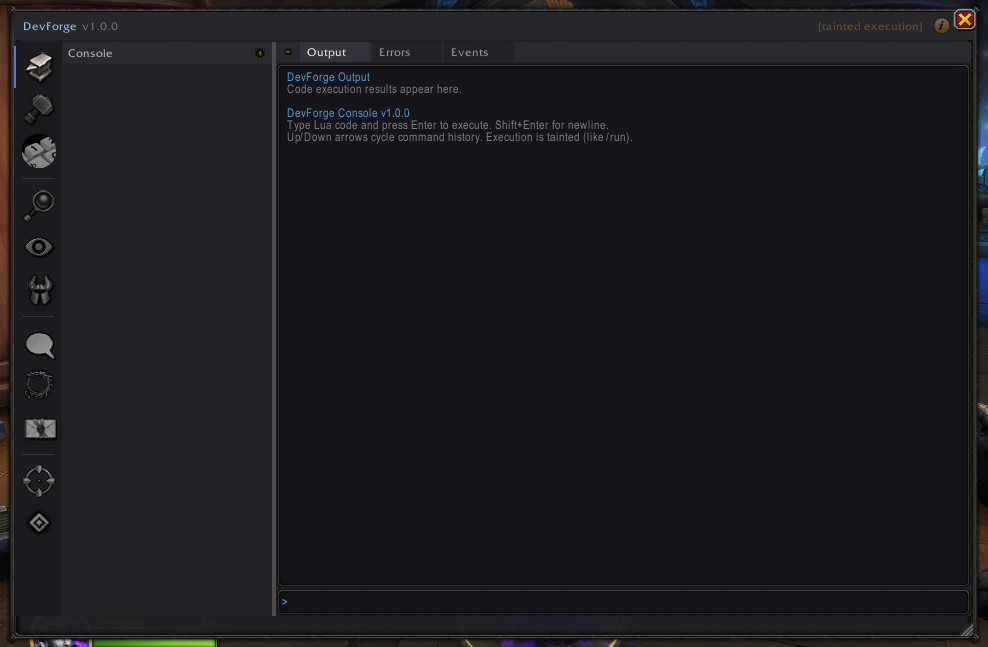Open the eye frame-viewer tool
This screenshot has height=647, width=988.
pyautogui.click(x=38, y=246)
